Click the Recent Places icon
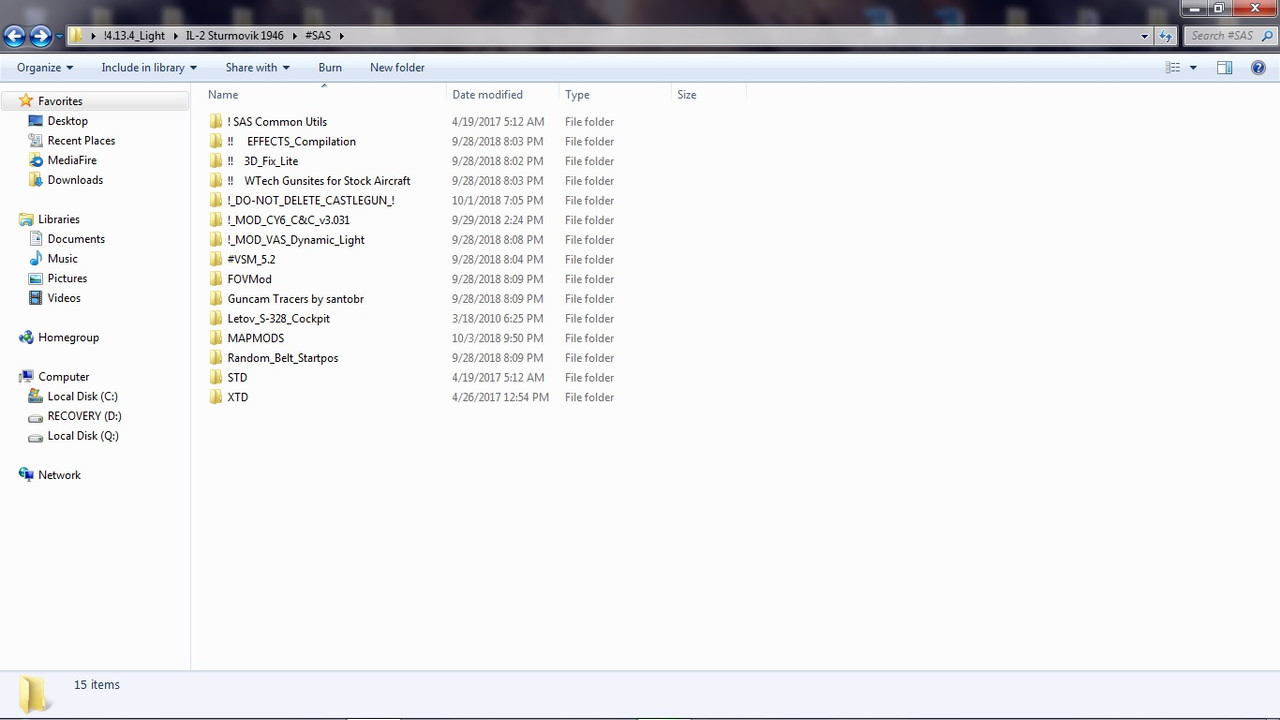 click(35, 141)
